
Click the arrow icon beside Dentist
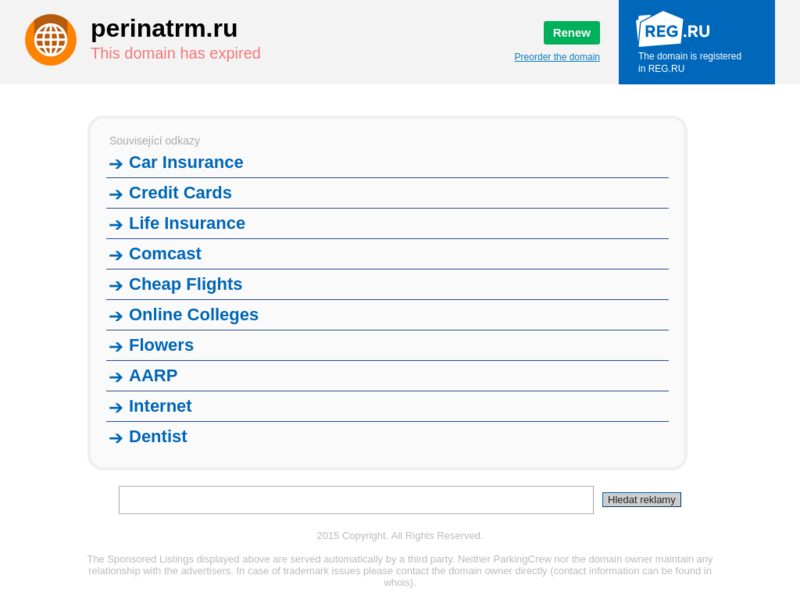pos(116,438)
